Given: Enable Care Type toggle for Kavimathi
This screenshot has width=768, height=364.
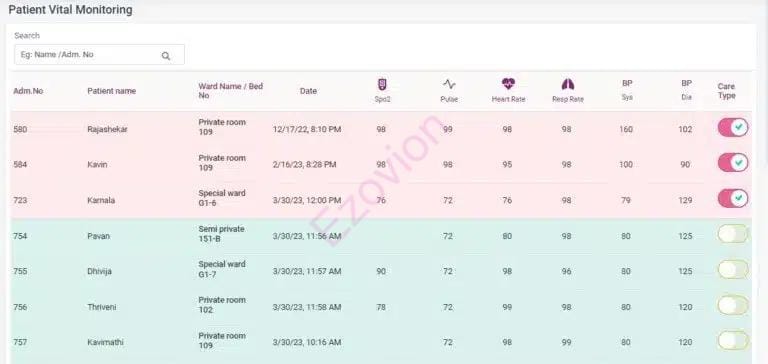Looking at the screenshot, I should coord(733,340).
